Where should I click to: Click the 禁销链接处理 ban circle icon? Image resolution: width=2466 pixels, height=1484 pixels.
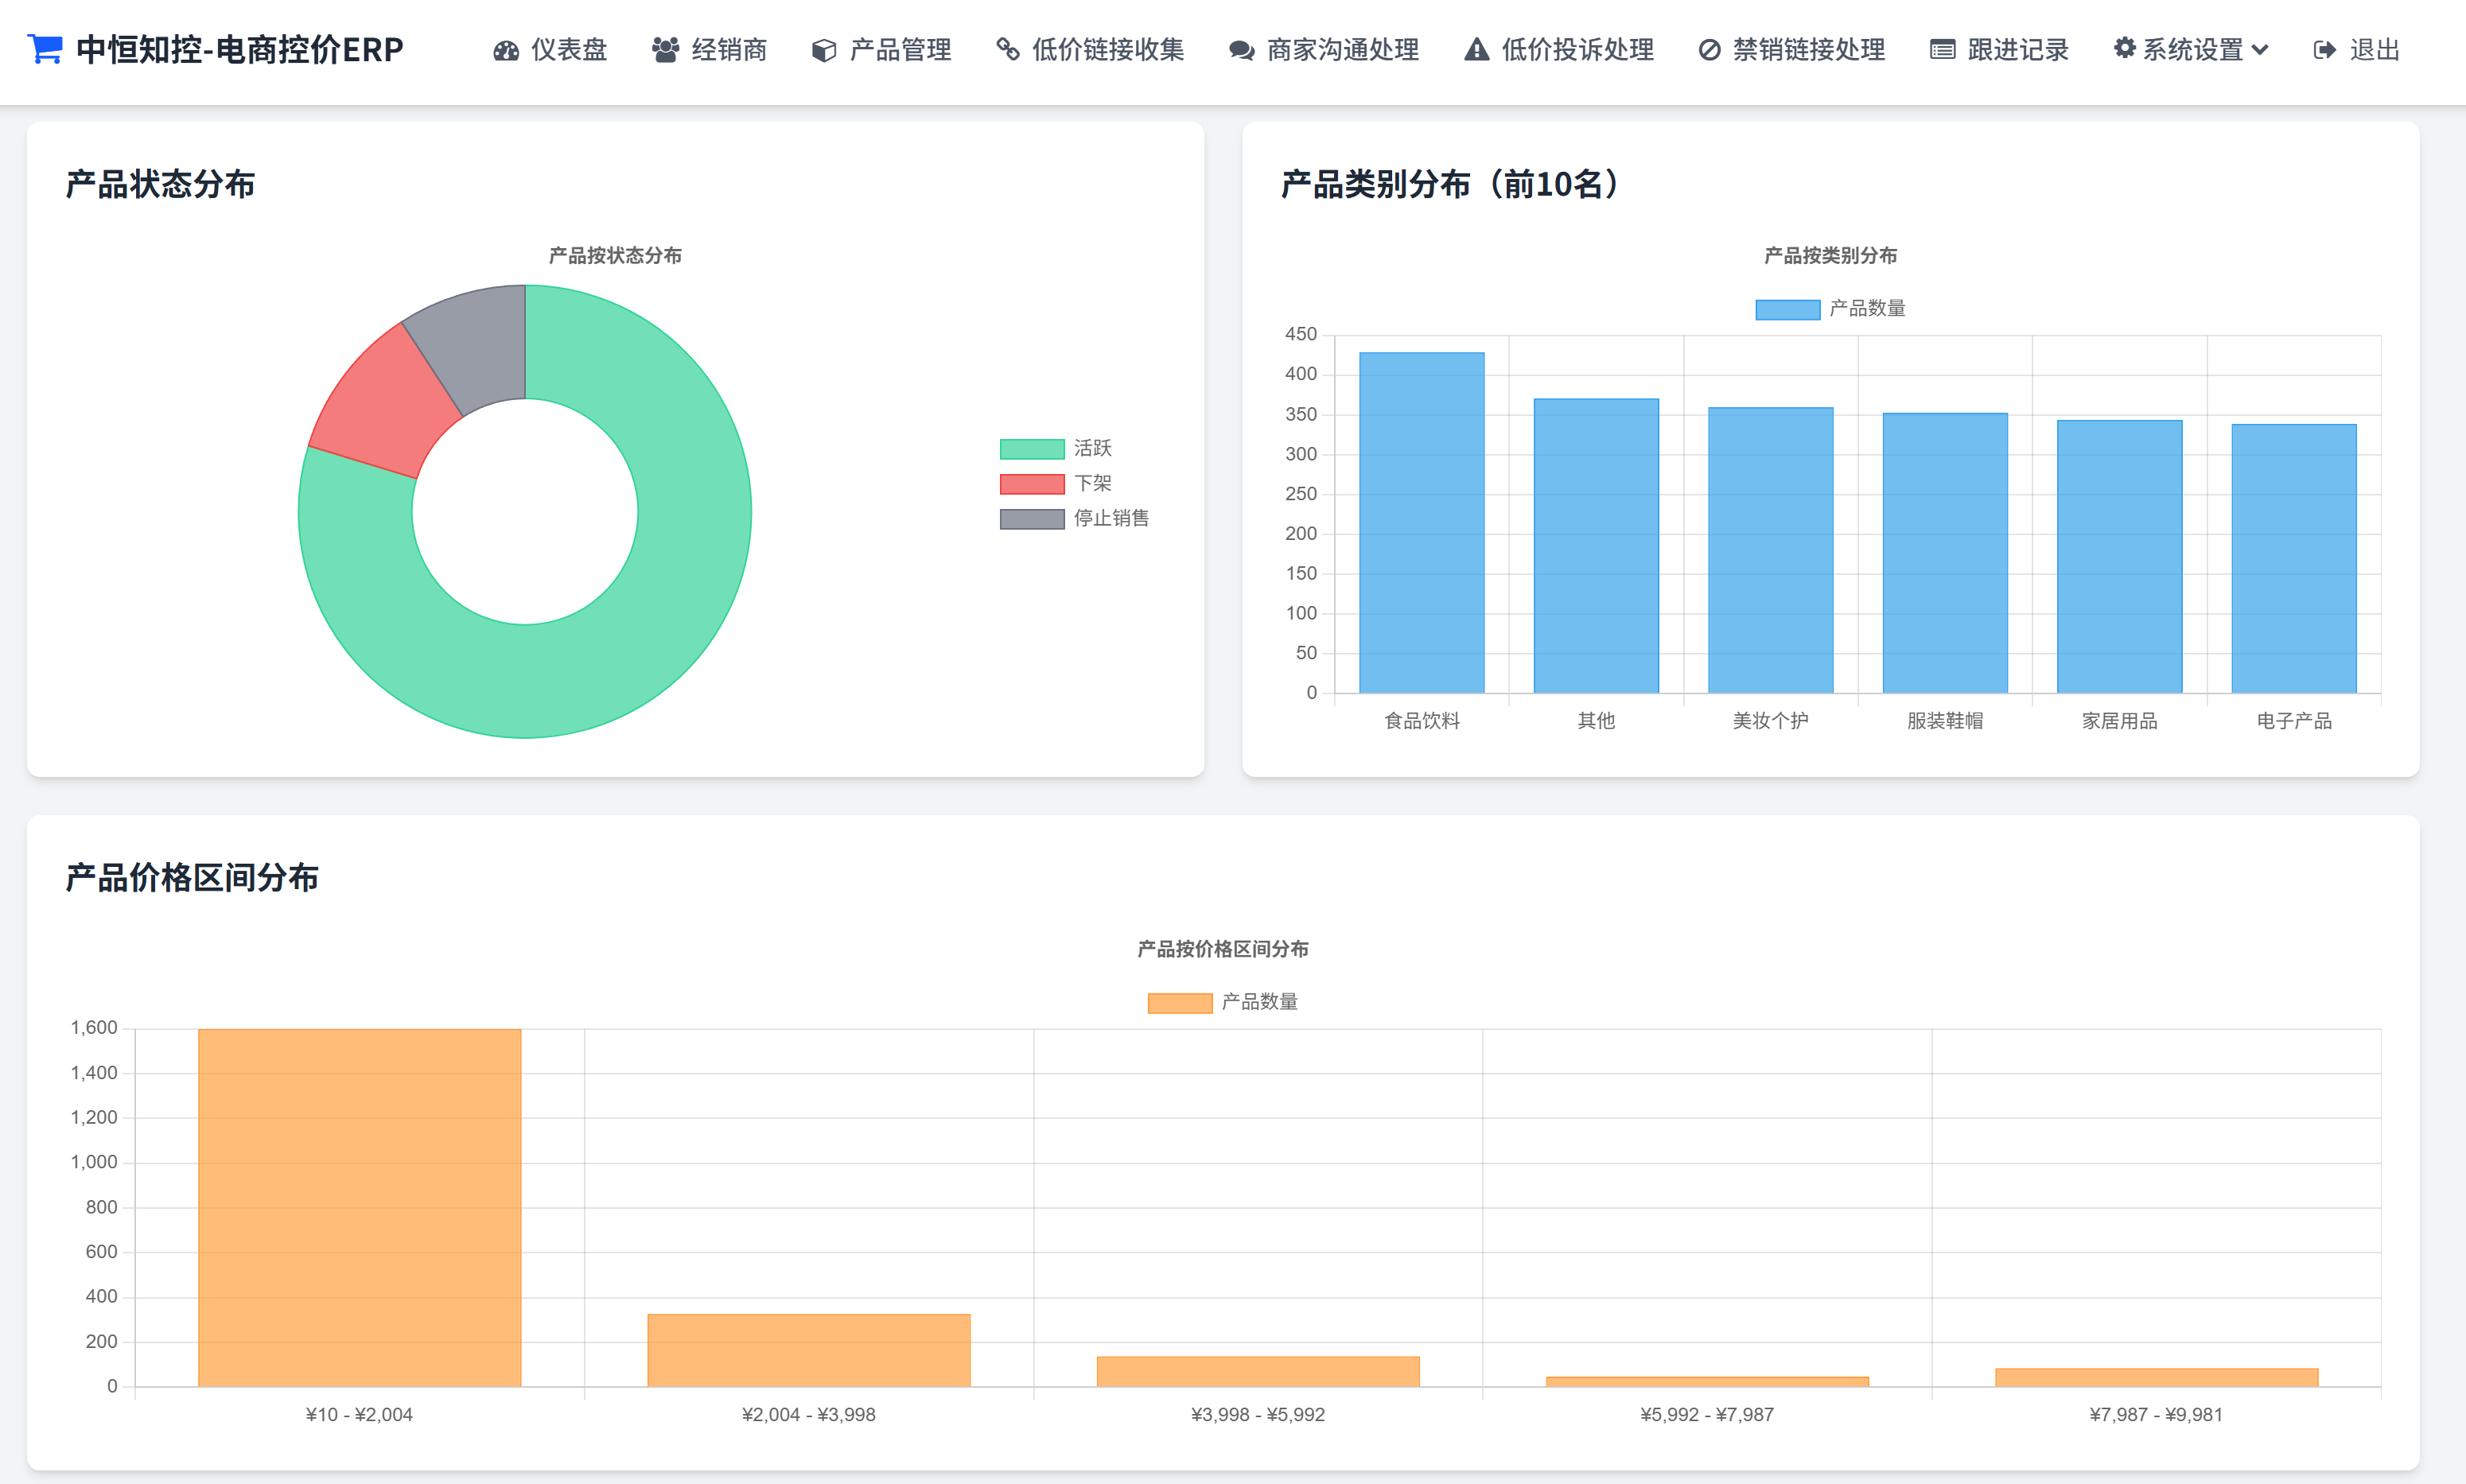click(1709, 50)
